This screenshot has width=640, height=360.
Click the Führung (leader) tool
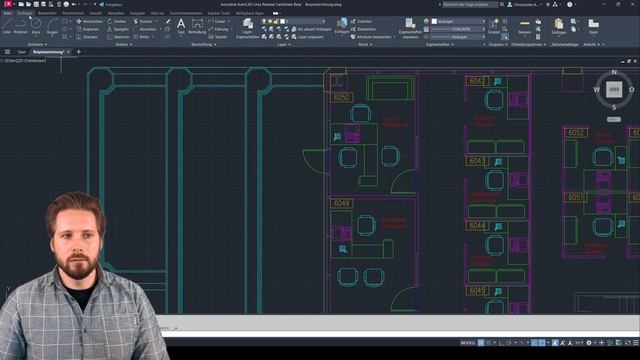(219, 29)
